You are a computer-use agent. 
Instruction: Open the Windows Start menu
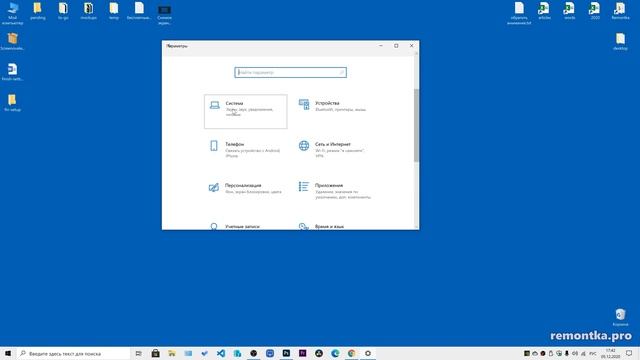(8, 353)
